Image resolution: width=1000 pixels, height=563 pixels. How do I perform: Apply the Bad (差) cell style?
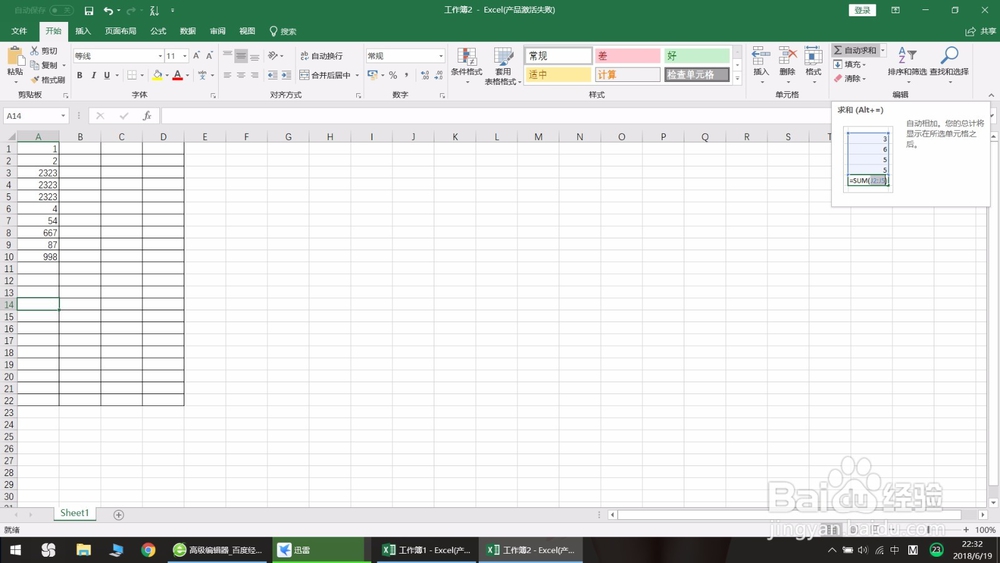pyautogui.click(x=628, y=56)
